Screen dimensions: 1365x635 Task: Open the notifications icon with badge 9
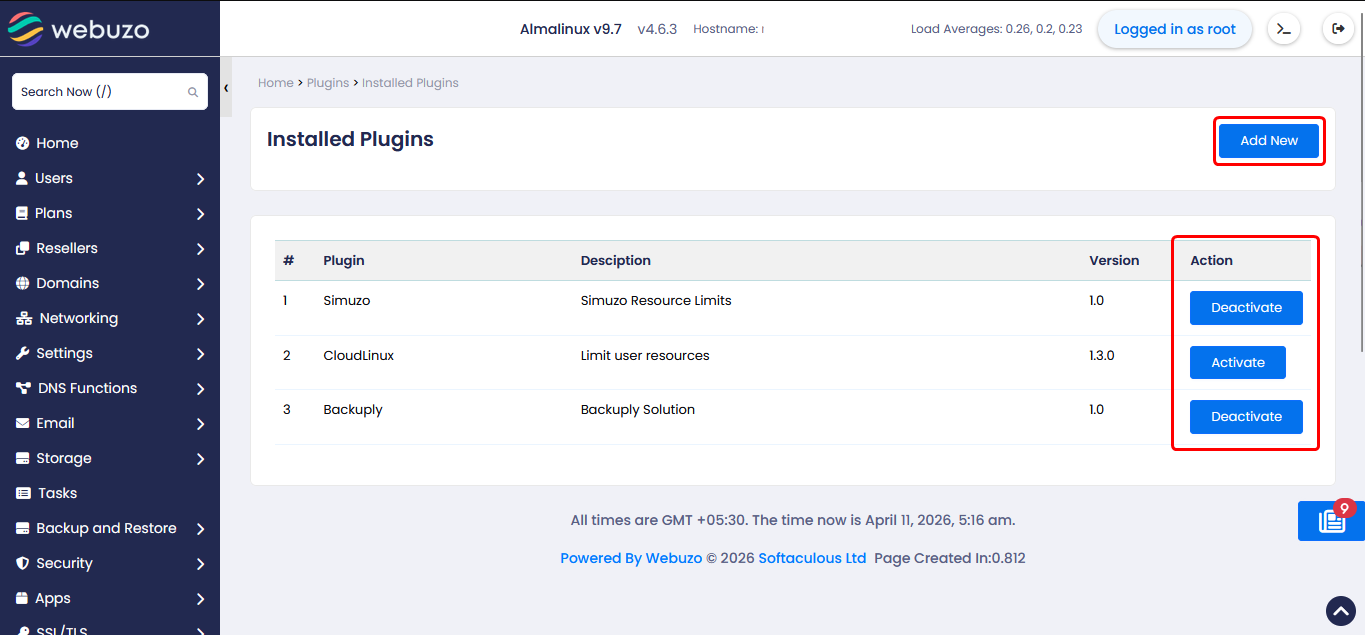pos(1331,521)
